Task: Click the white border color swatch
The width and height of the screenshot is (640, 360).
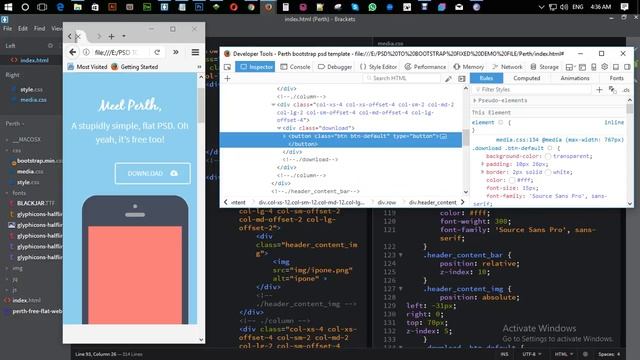Action: (x=548, y=172)
